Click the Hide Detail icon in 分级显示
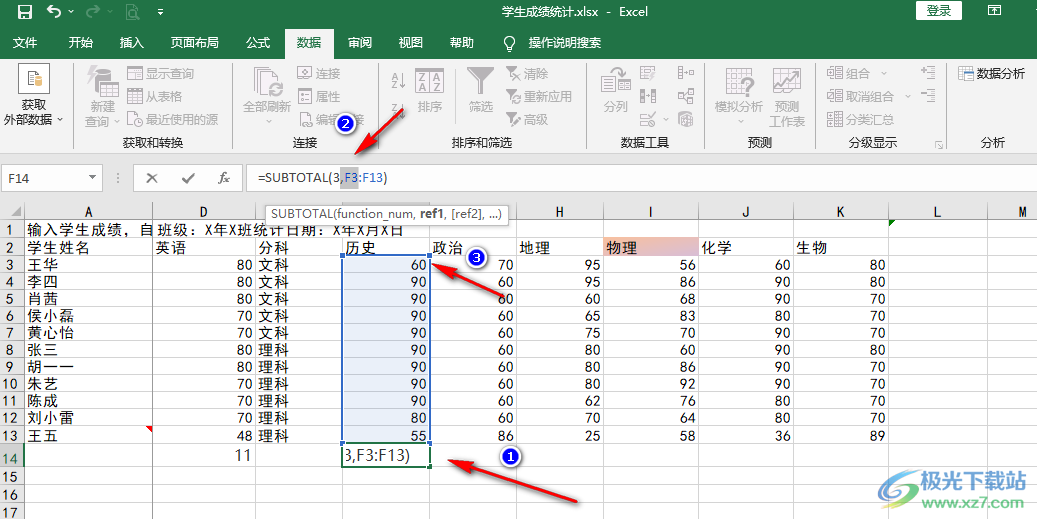Screen dimensions: 1037x519 click(x=928, y=97)
